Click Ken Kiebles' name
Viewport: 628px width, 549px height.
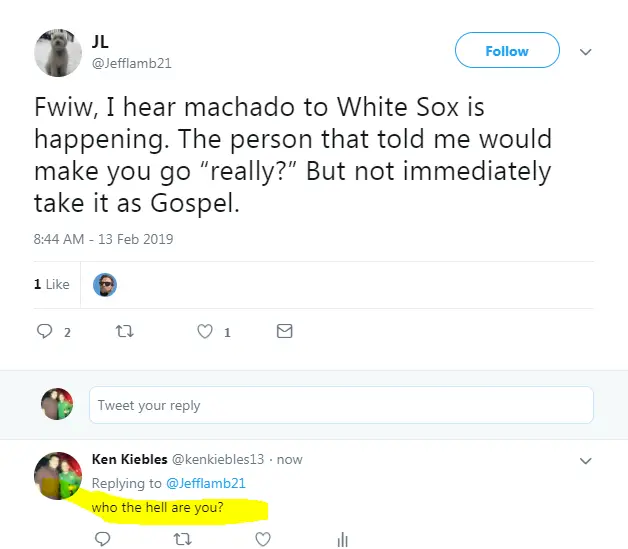point(130,459)
